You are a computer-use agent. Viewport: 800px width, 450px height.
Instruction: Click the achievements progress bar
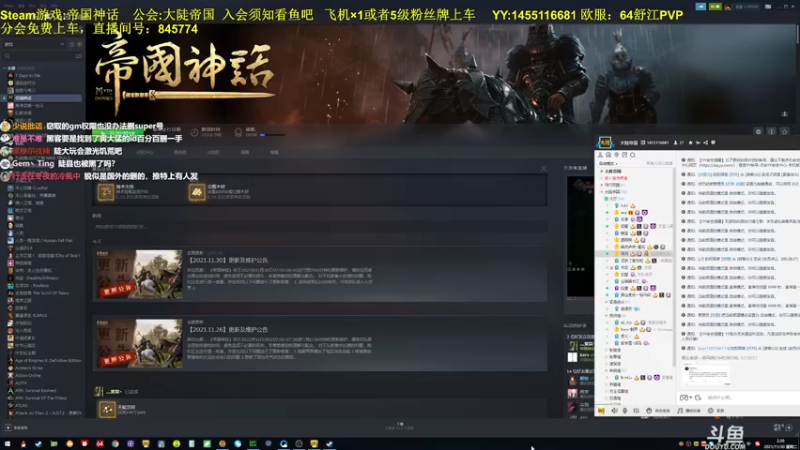coord(272,135)
